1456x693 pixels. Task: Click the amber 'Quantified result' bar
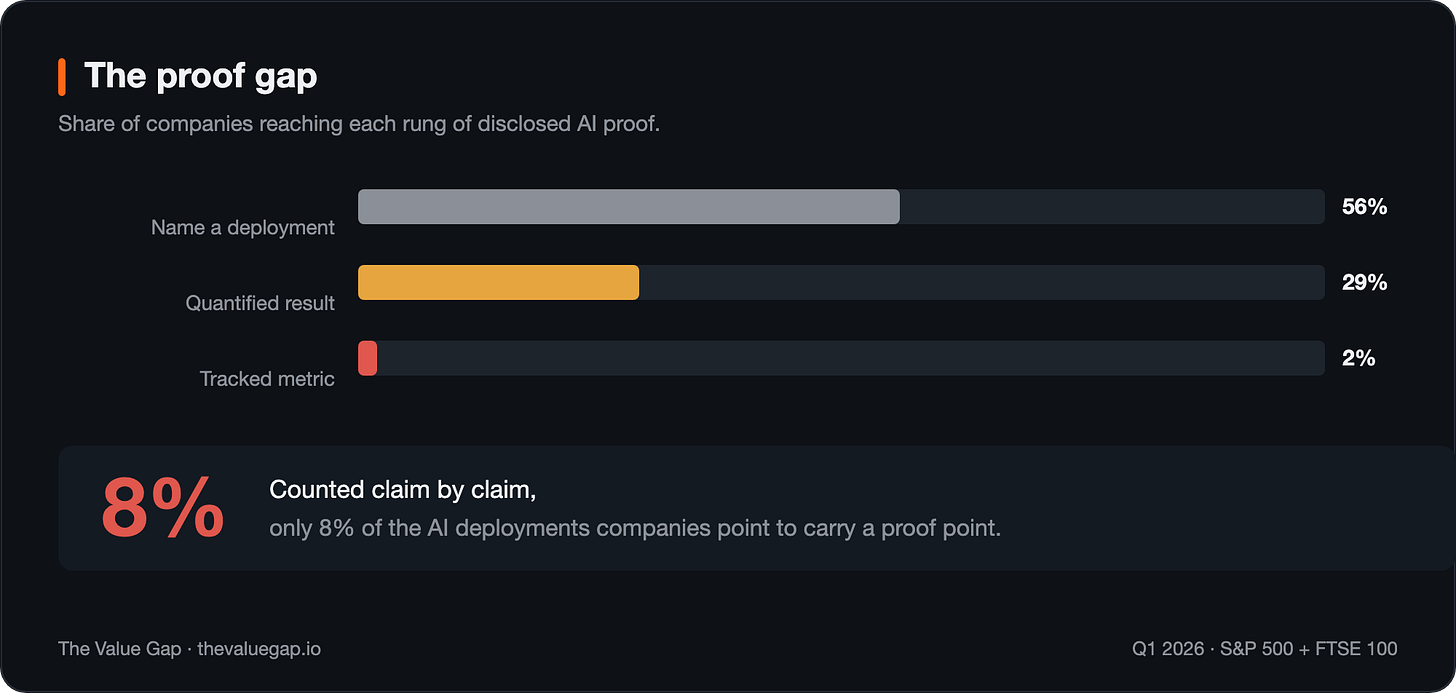tap(498, 283)
